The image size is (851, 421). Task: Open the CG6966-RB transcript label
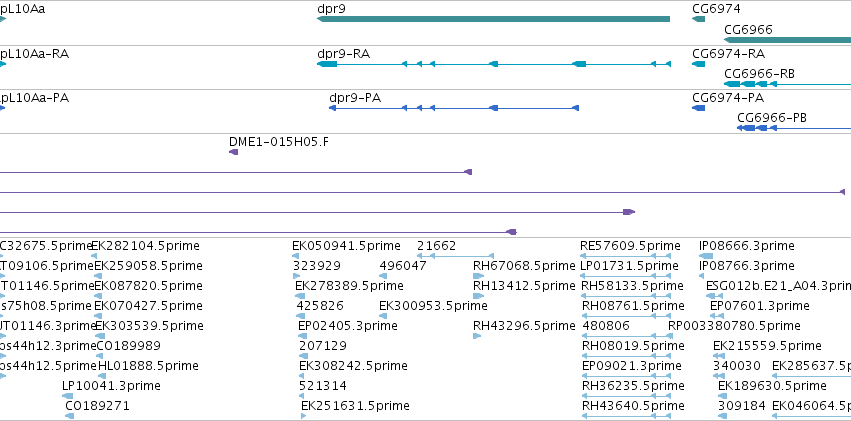click(x=759, y=74)
